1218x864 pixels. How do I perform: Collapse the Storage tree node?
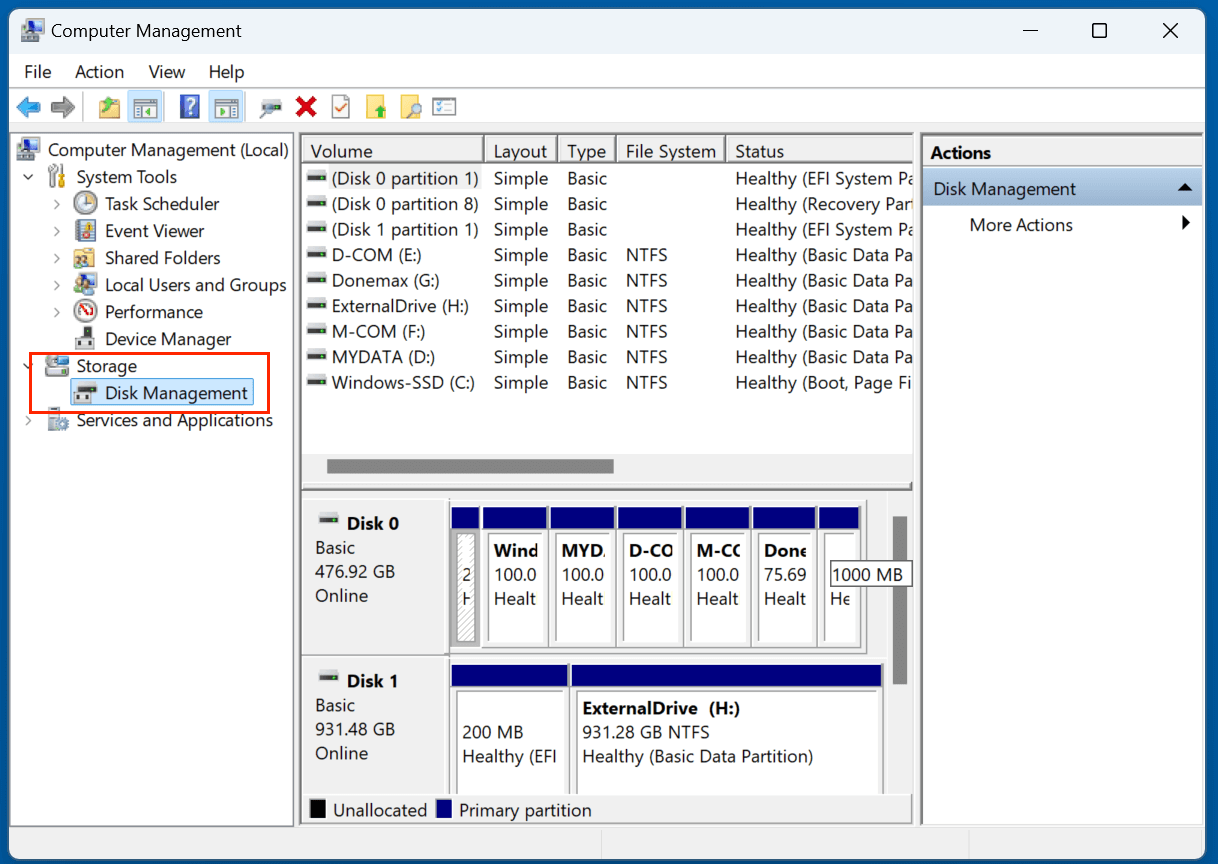tap(28, 365)
